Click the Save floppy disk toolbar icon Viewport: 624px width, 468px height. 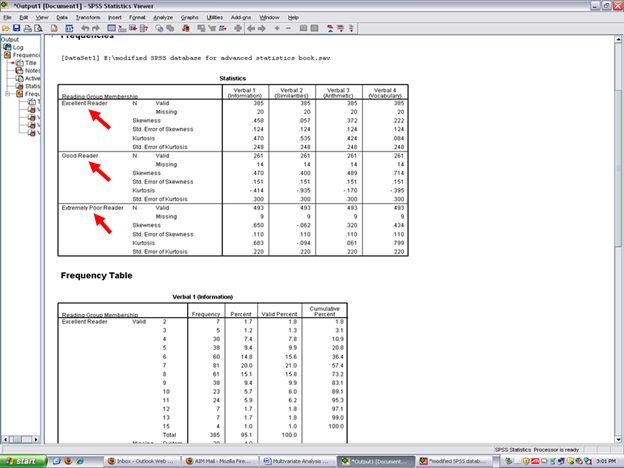click(x=17, y=28)
